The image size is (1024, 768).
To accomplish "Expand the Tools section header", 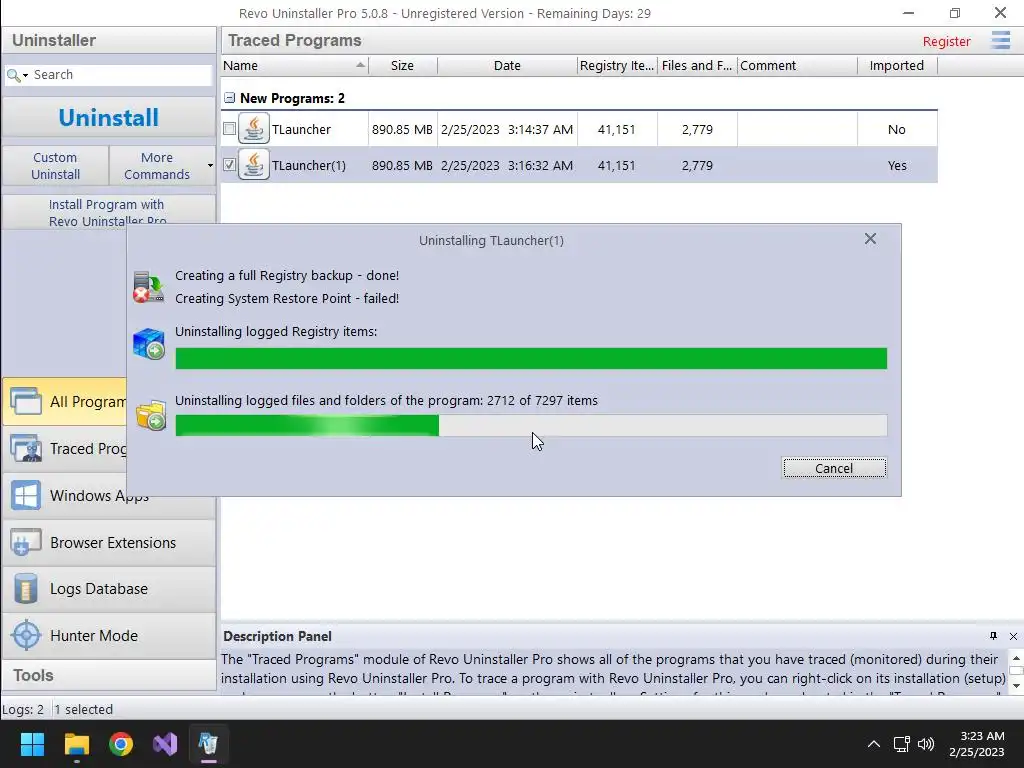I will coord(108,675).
